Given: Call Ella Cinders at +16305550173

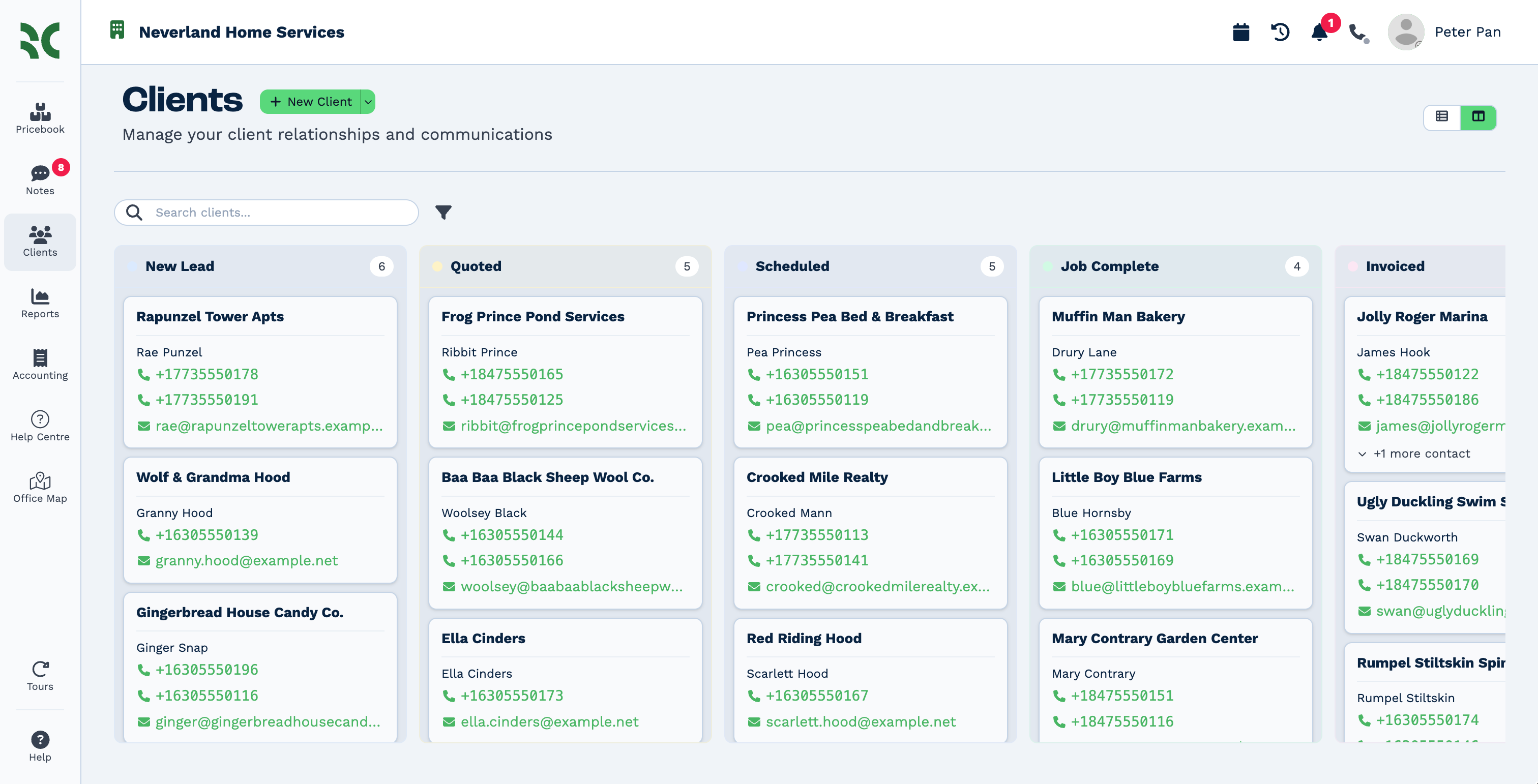Looking at the screenshot, I should click(503, 696).
